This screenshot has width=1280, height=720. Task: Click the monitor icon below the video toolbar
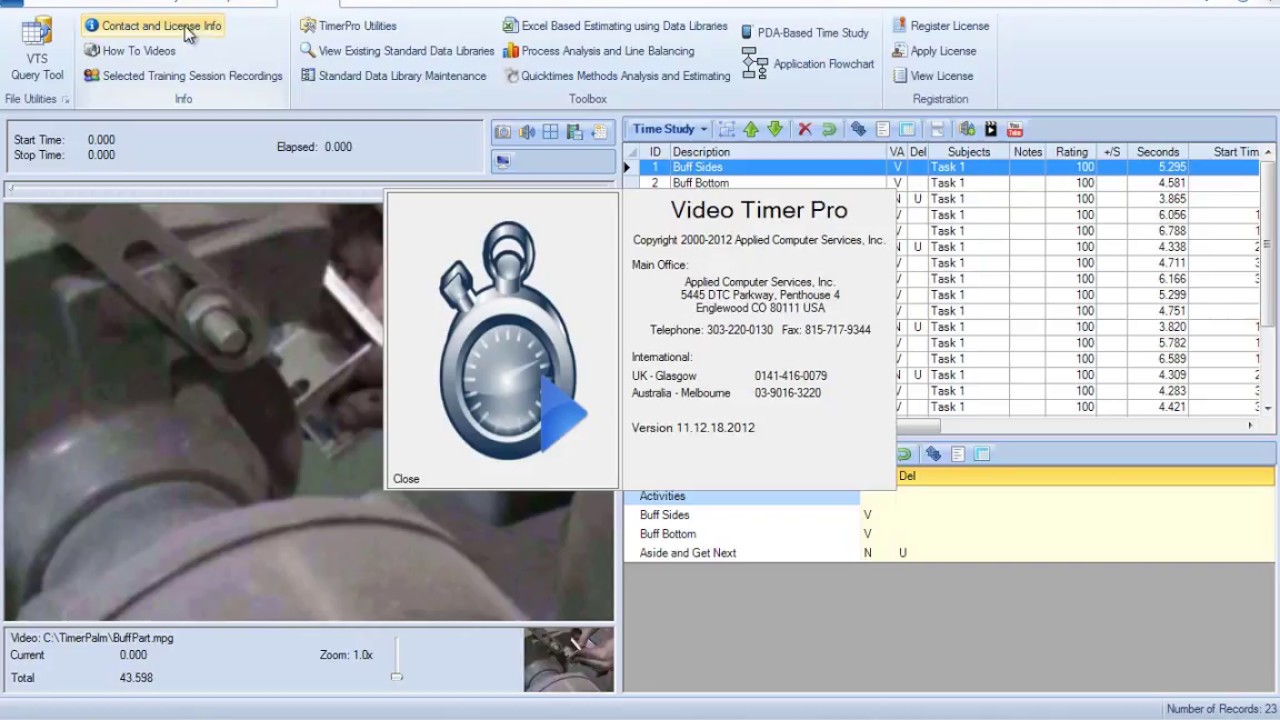click(x=503, y=161)
